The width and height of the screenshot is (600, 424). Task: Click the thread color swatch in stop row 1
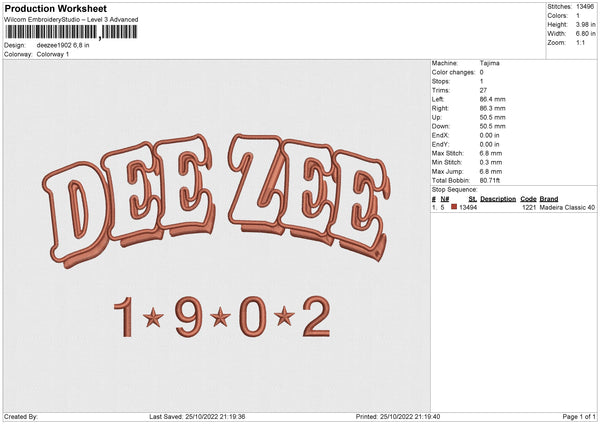[x=454, y=207]
